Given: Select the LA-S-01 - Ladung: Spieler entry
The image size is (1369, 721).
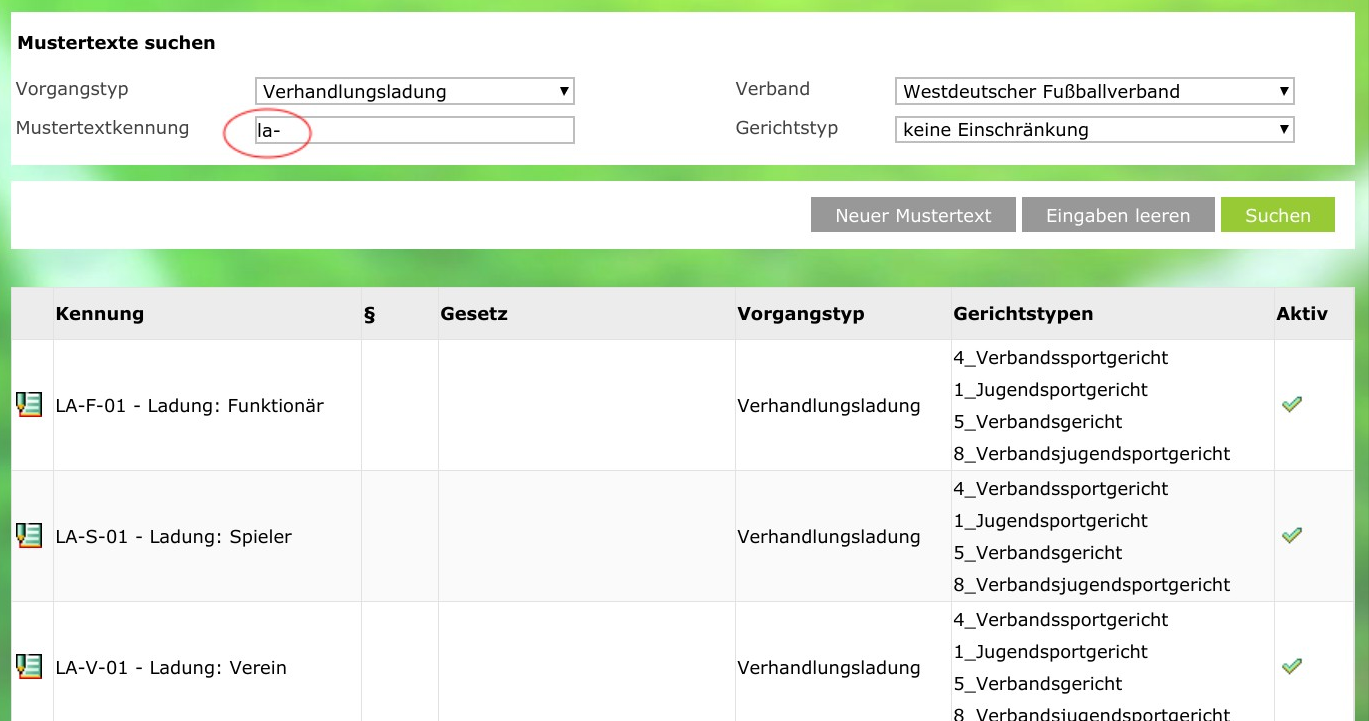Looking at the screenshot, I should 174,537.
